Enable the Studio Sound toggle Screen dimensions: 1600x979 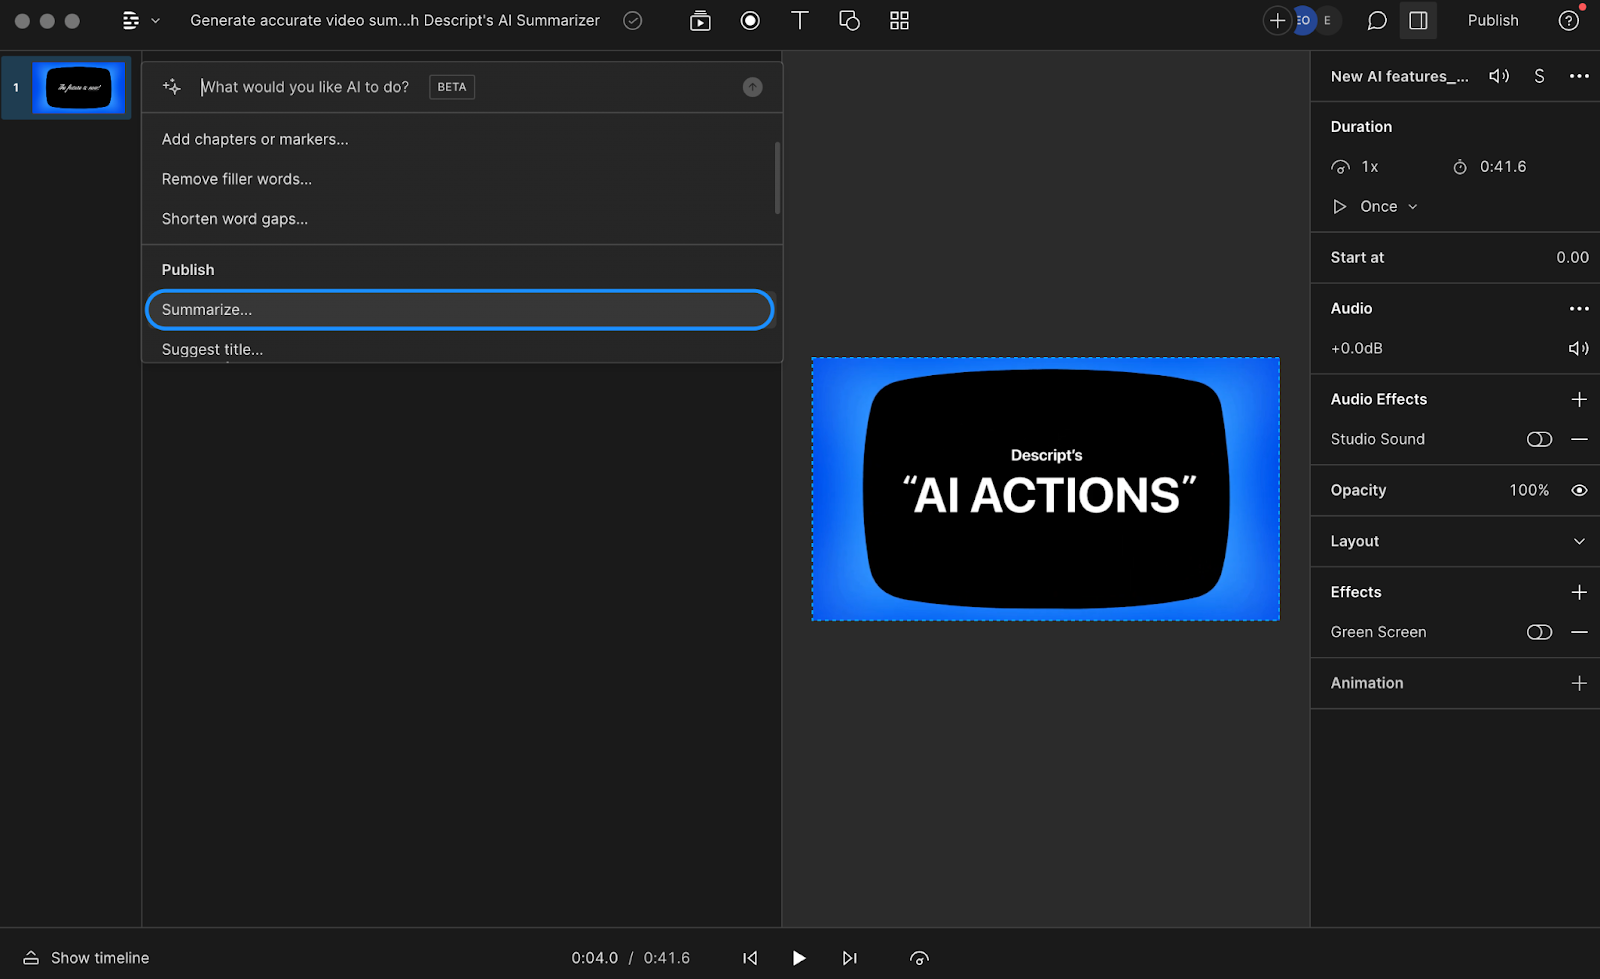pos(1539,439)
